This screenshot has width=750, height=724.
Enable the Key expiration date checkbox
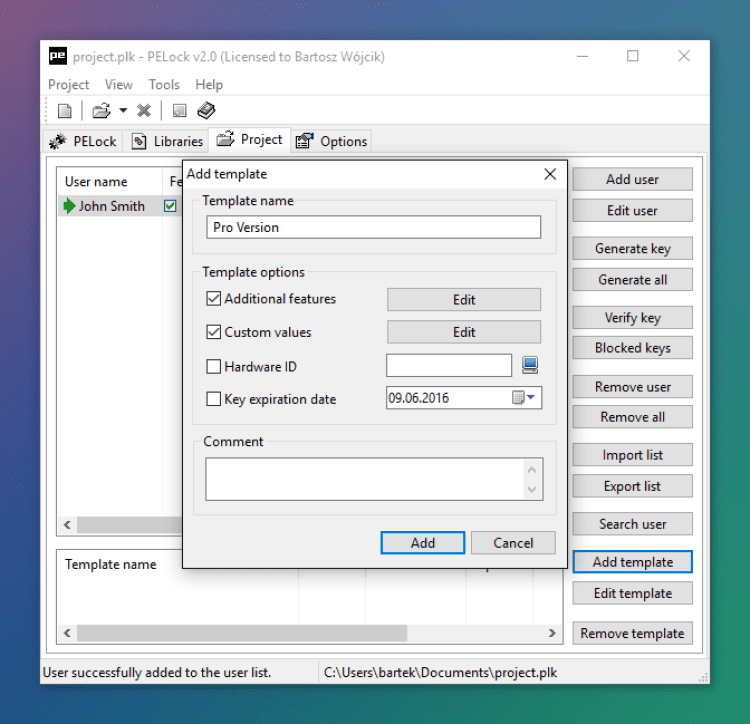(213, 399)
